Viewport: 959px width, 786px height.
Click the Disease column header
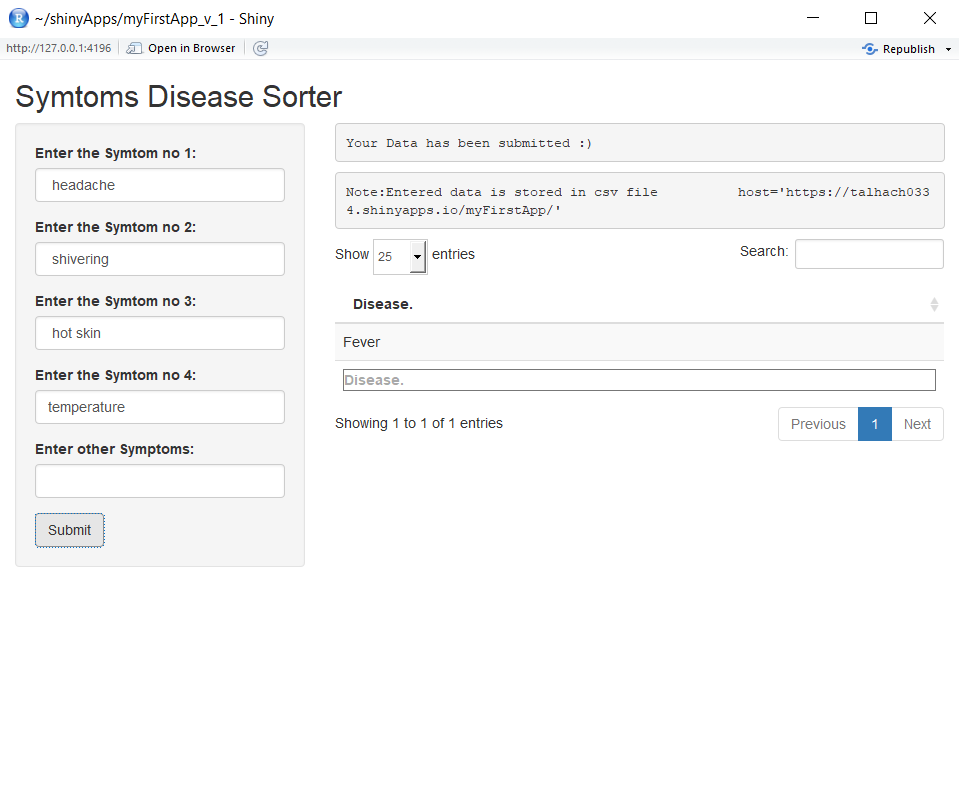(x=383, y=304)
